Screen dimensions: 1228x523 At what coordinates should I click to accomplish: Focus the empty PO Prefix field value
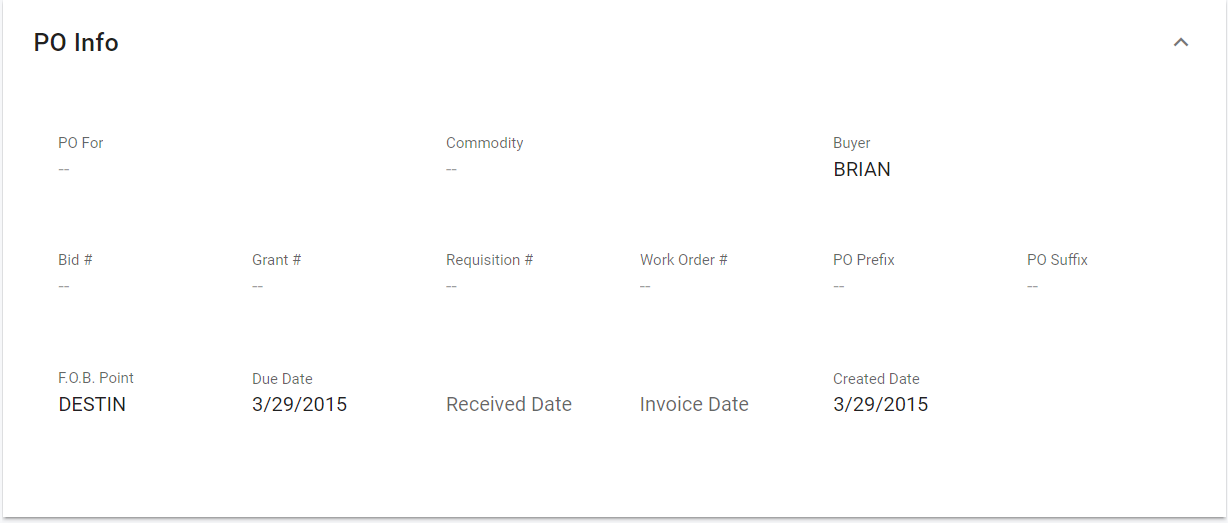(x=839, y=287)
